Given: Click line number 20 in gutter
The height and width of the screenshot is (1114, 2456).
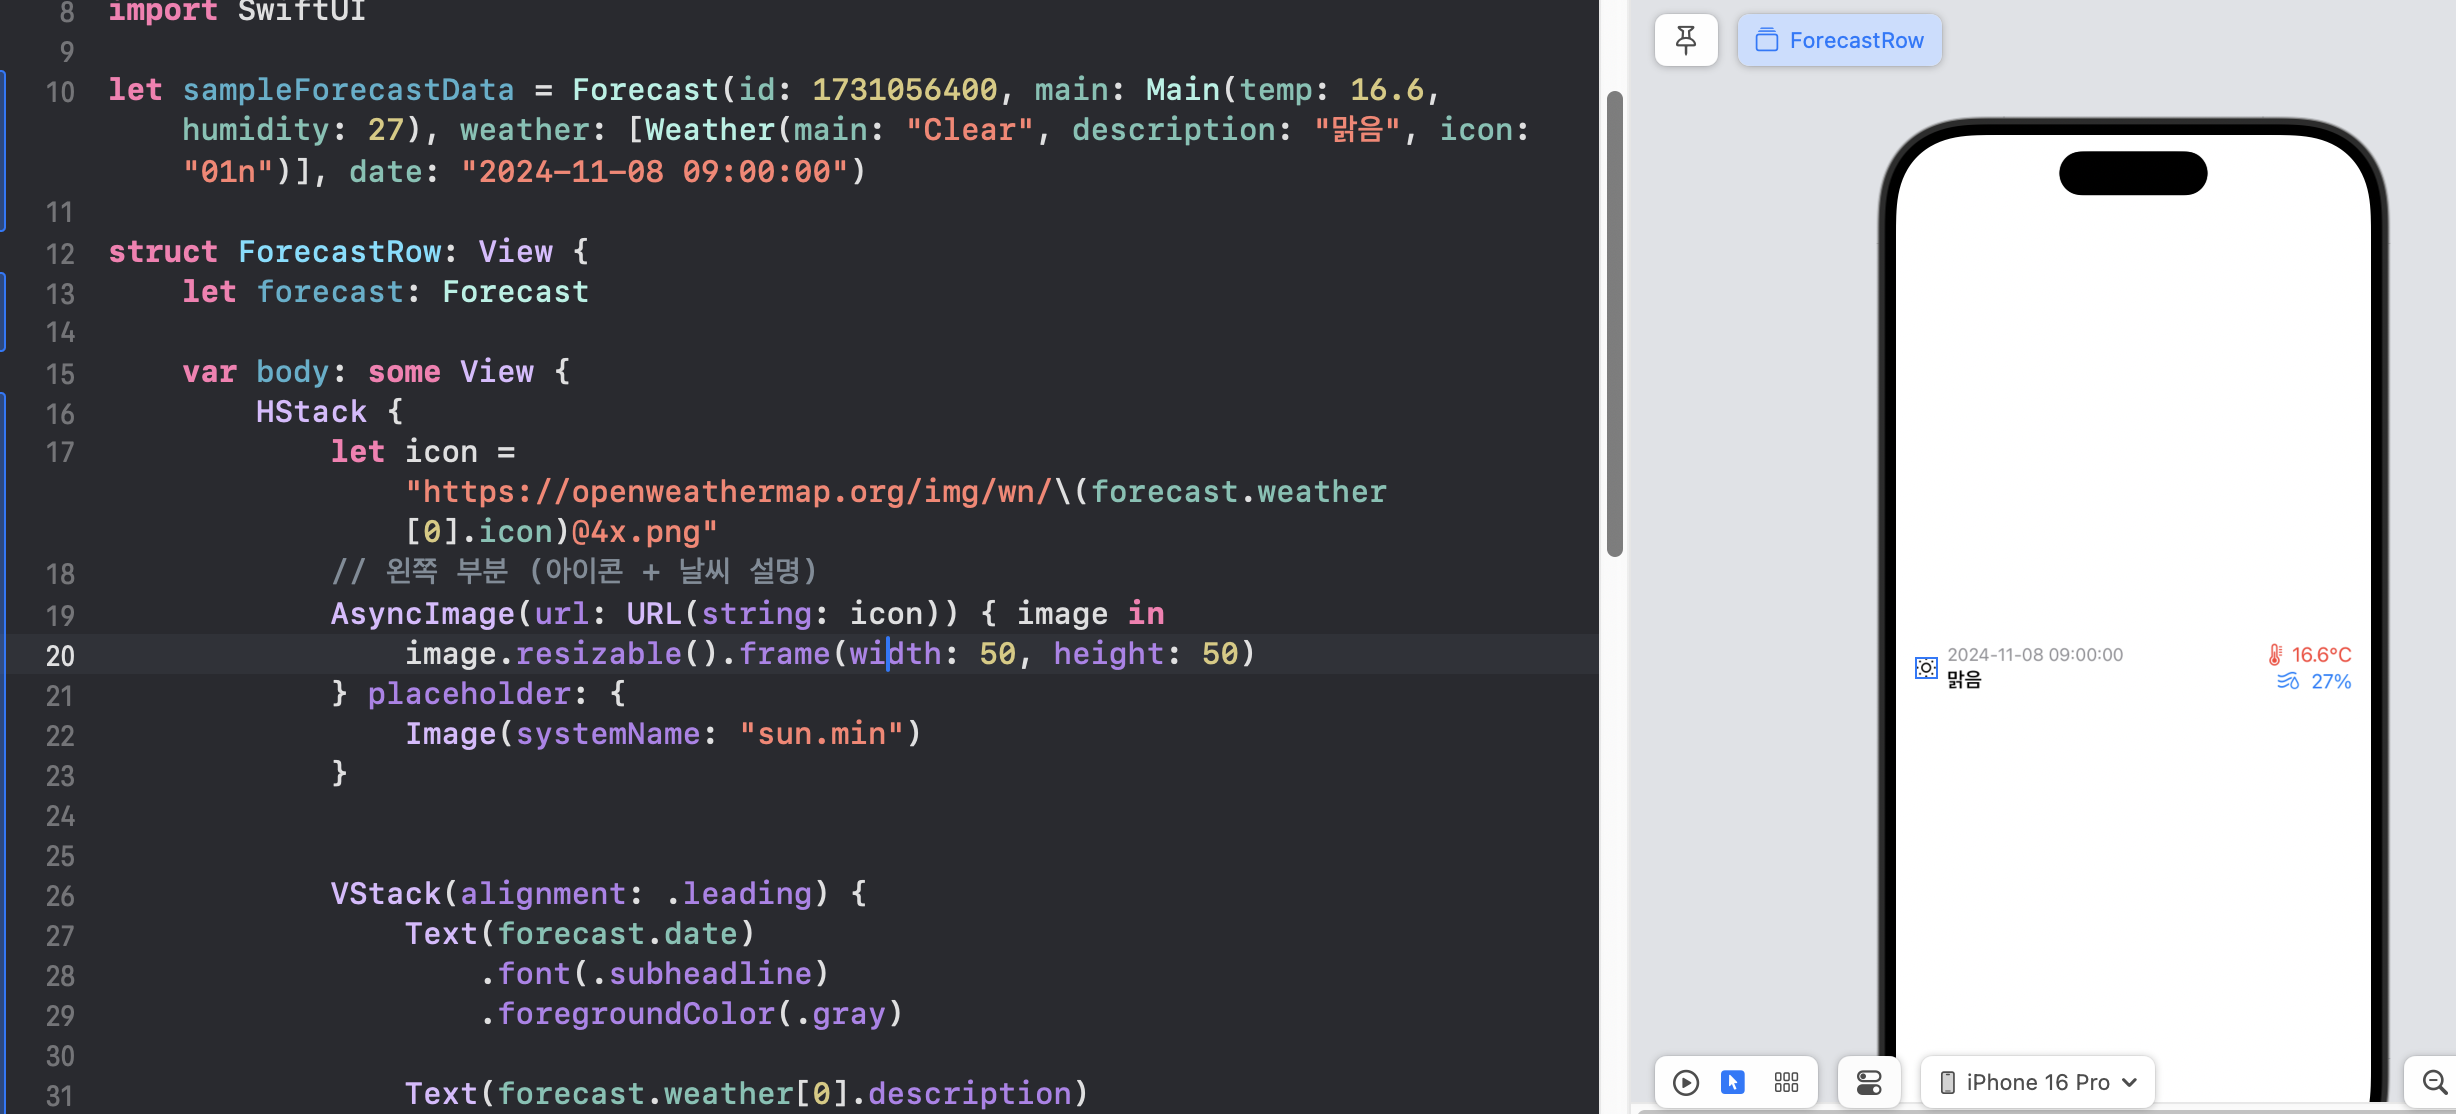Looking at the screenshot, I should 60,656.
